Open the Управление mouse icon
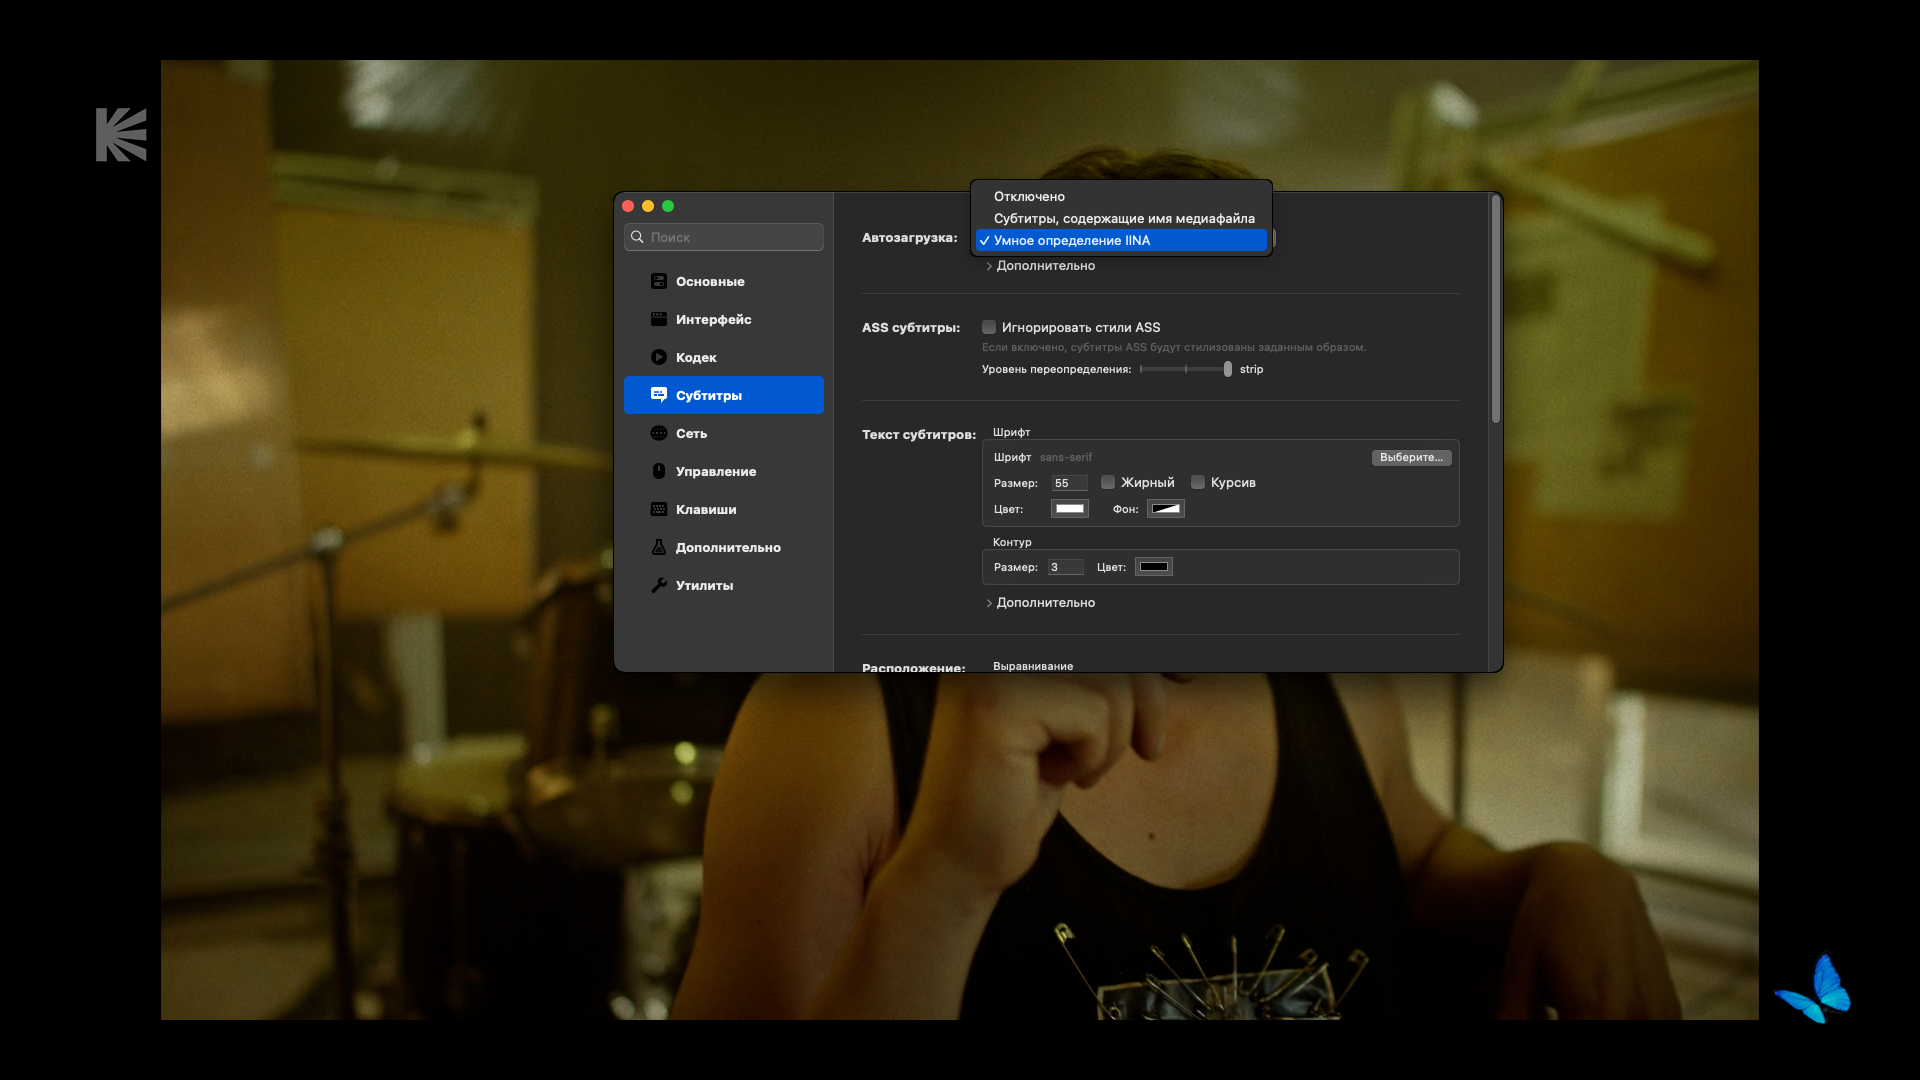The image size is (1920, 1080). click(658, 471)
